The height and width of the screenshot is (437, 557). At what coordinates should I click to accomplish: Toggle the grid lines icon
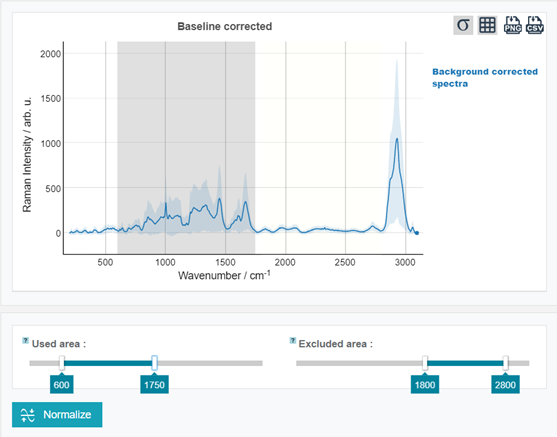point(487,25)
